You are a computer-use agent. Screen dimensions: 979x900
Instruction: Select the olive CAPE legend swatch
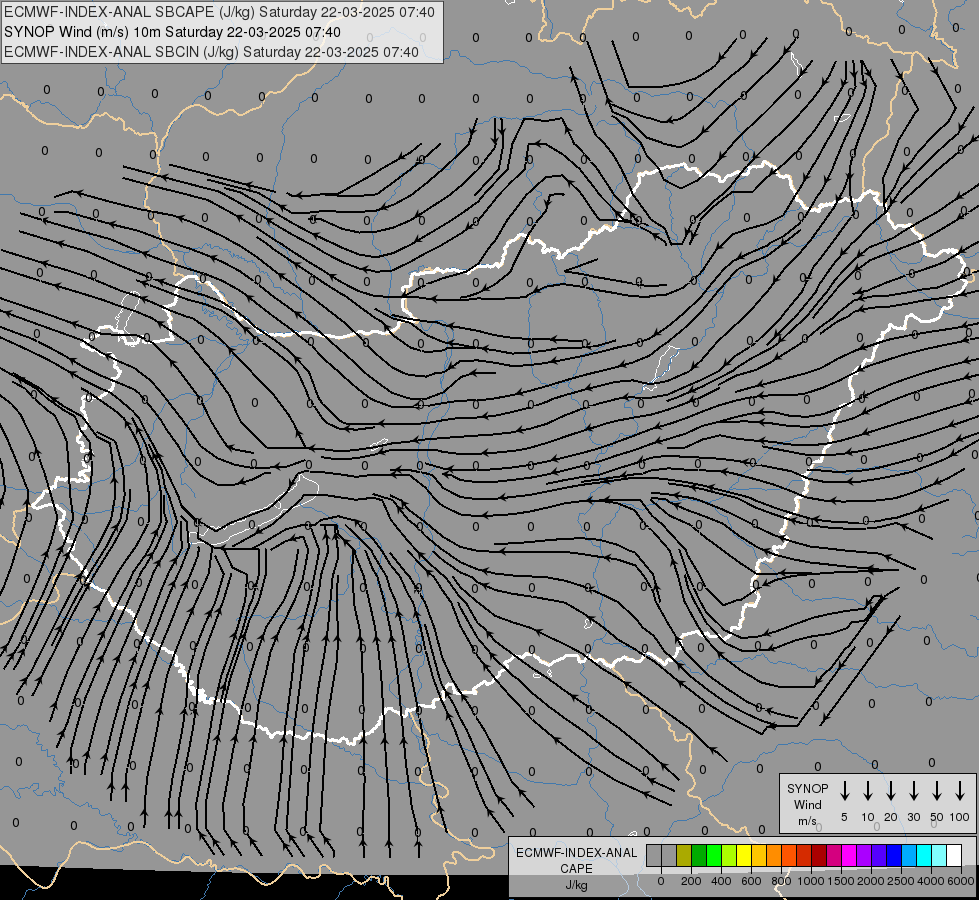684,856
